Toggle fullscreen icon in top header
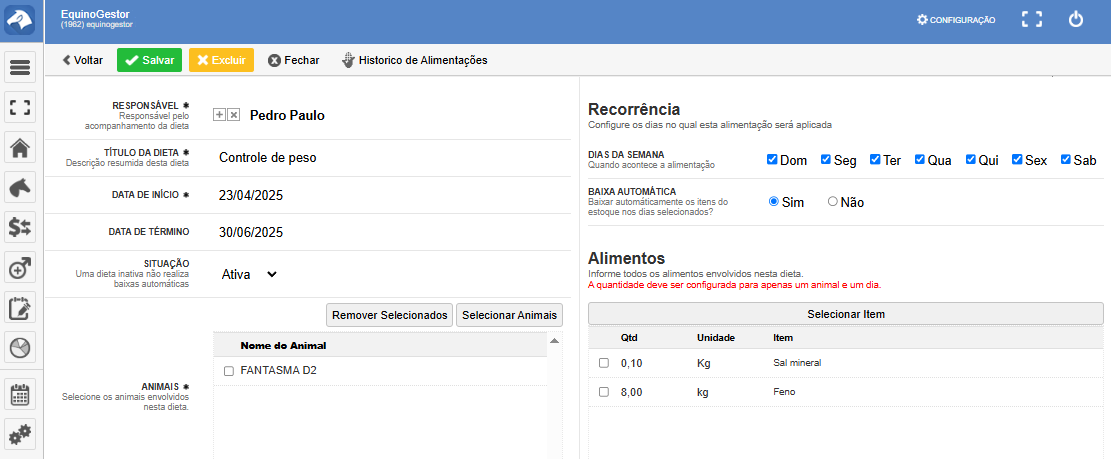Screen dimensions: 1111x459 1032,19
